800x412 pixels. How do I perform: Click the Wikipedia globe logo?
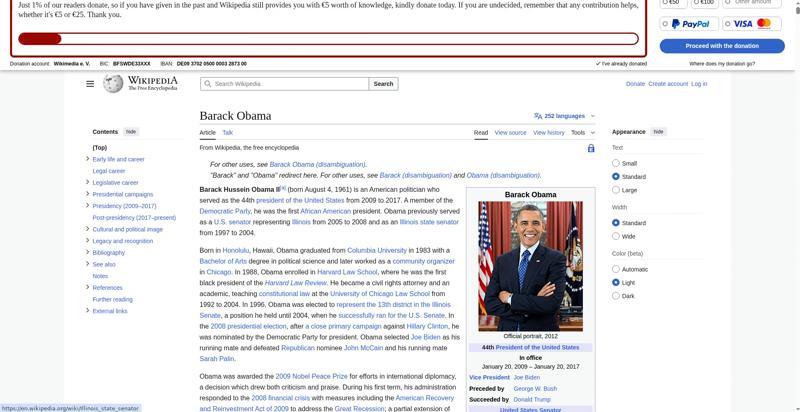tap(114, 84)
